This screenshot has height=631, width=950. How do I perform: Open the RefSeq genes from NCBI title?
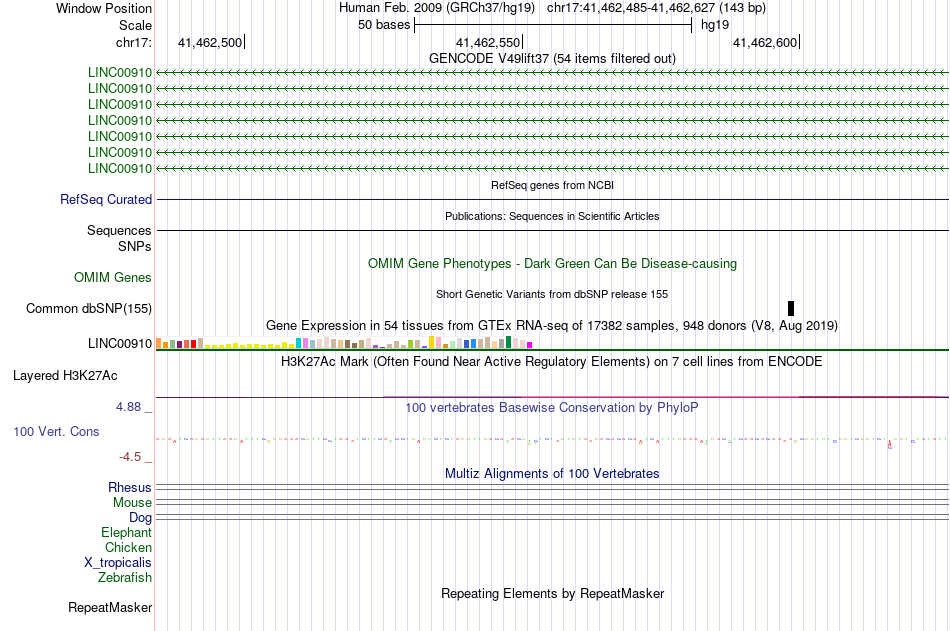[552, 185]
